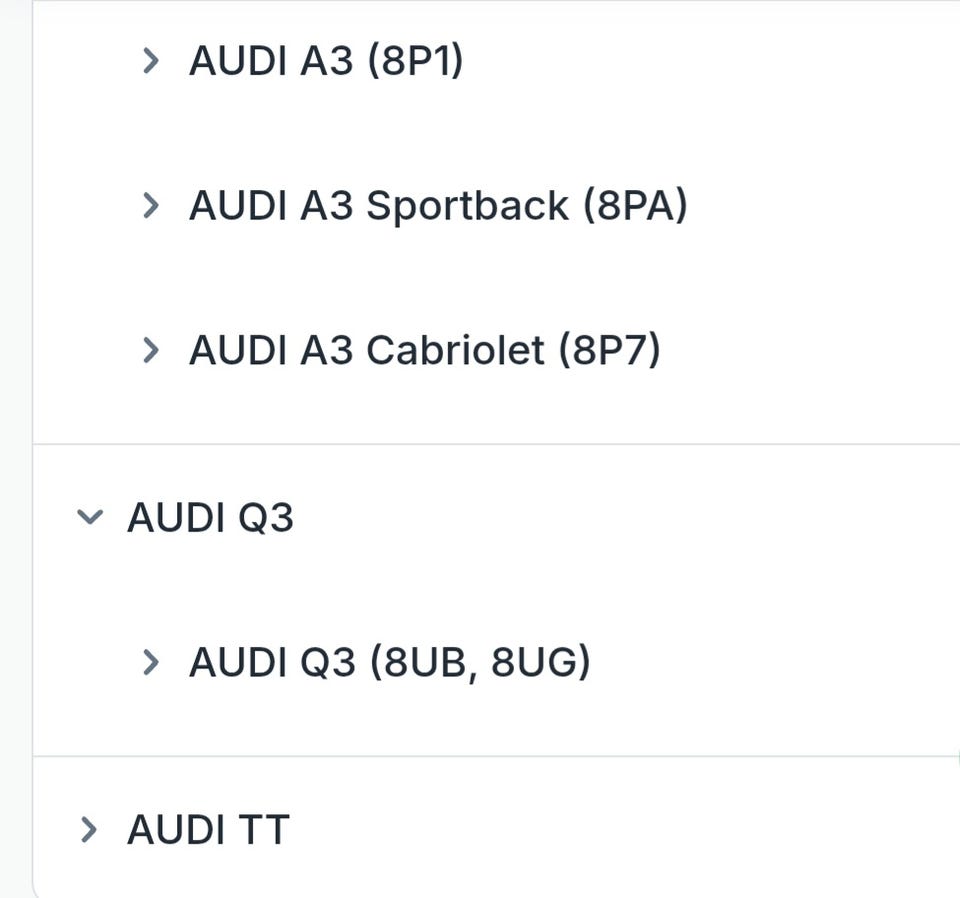Open the AUDI TT group label

tap(208, 830)
